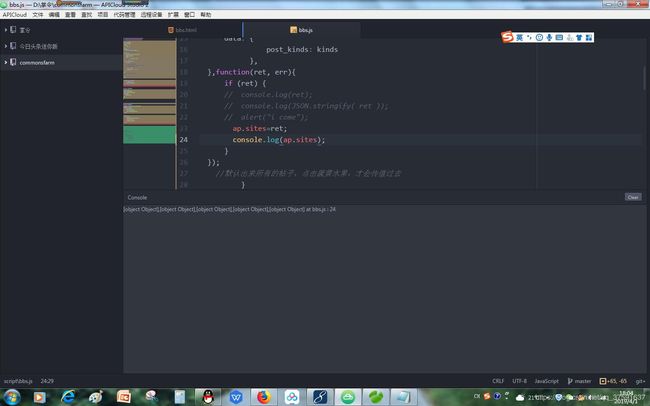Open the 帮助 (Help) menu
The height and width of the screenshot is (406, 650).
tap(206, 15)
